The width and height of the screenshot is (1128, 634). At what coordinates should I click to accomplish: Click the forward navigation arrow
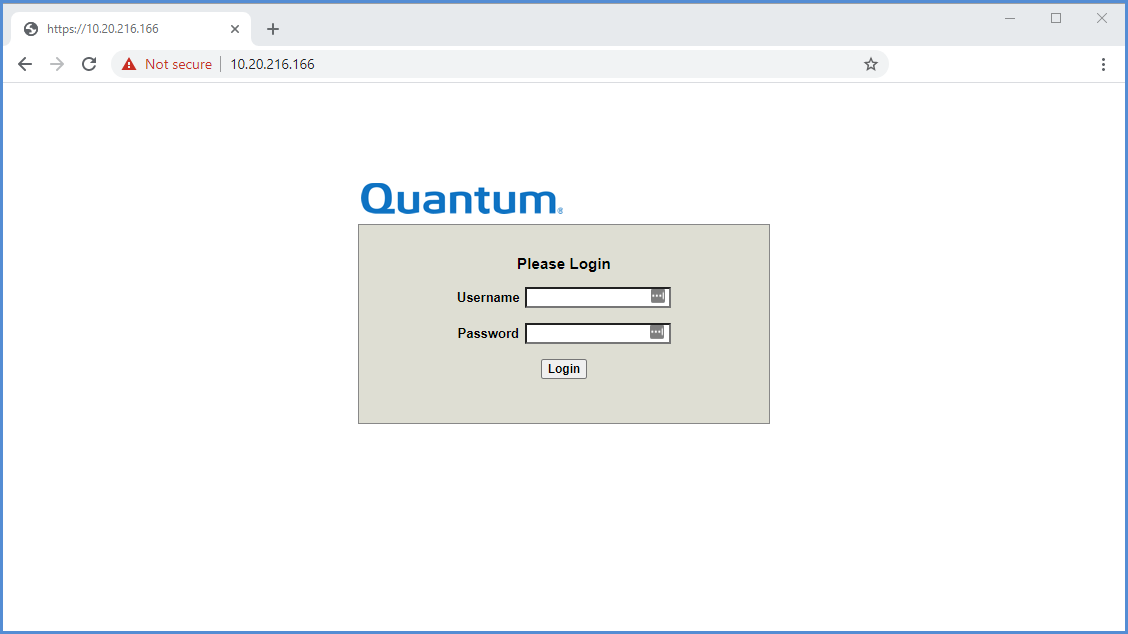[57, 64]
